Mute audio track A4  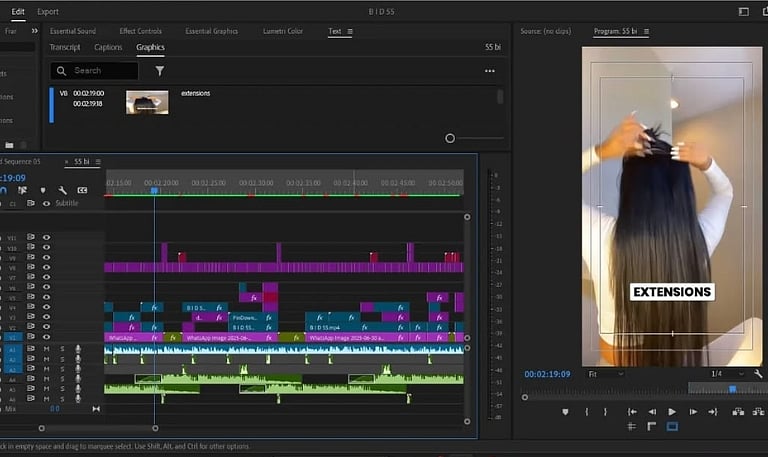pyautogui.click(x=47, y=379)
